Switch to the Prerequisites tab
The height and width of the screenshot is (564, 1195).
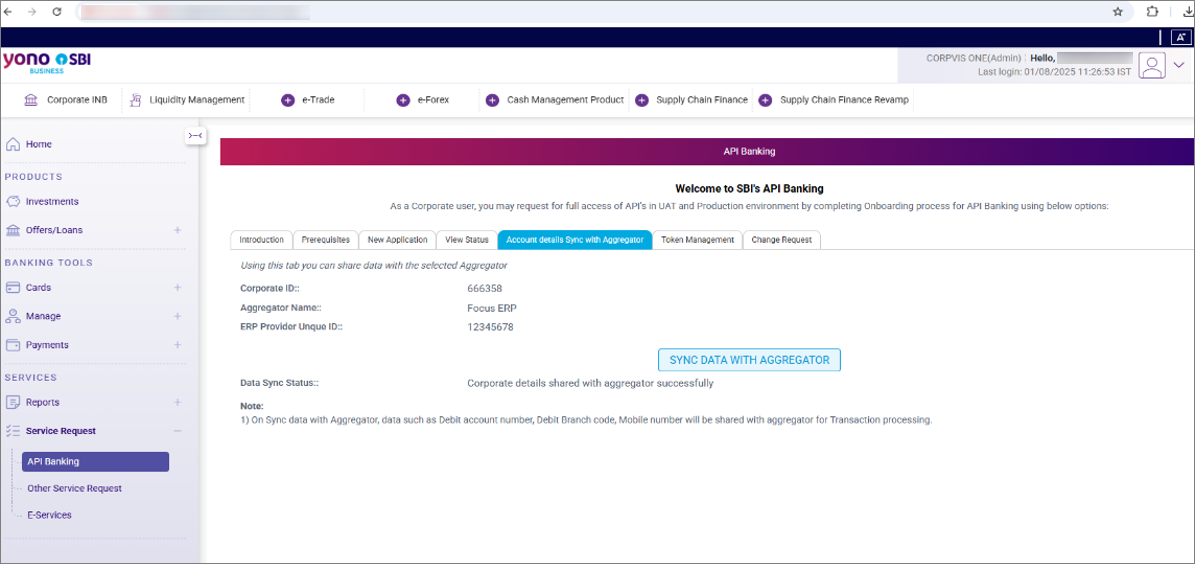(x=325, y=239)
